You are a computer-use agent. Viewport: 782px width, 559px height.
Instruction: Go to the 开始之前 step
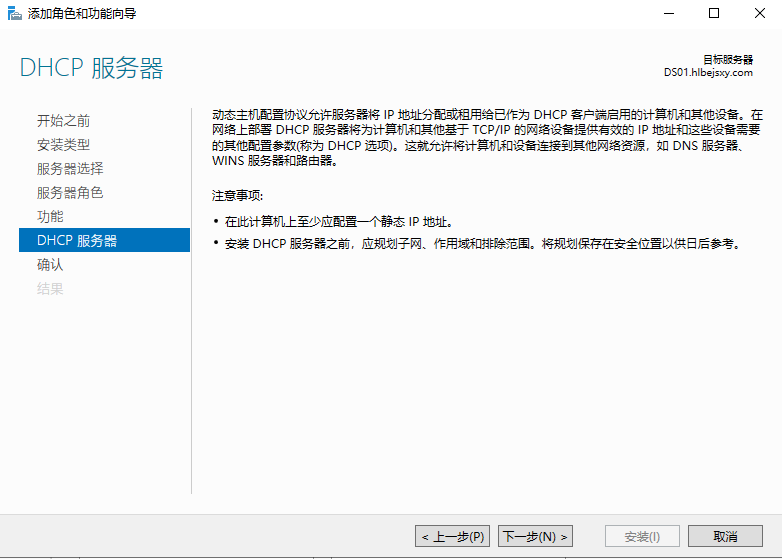coord(63,121)
